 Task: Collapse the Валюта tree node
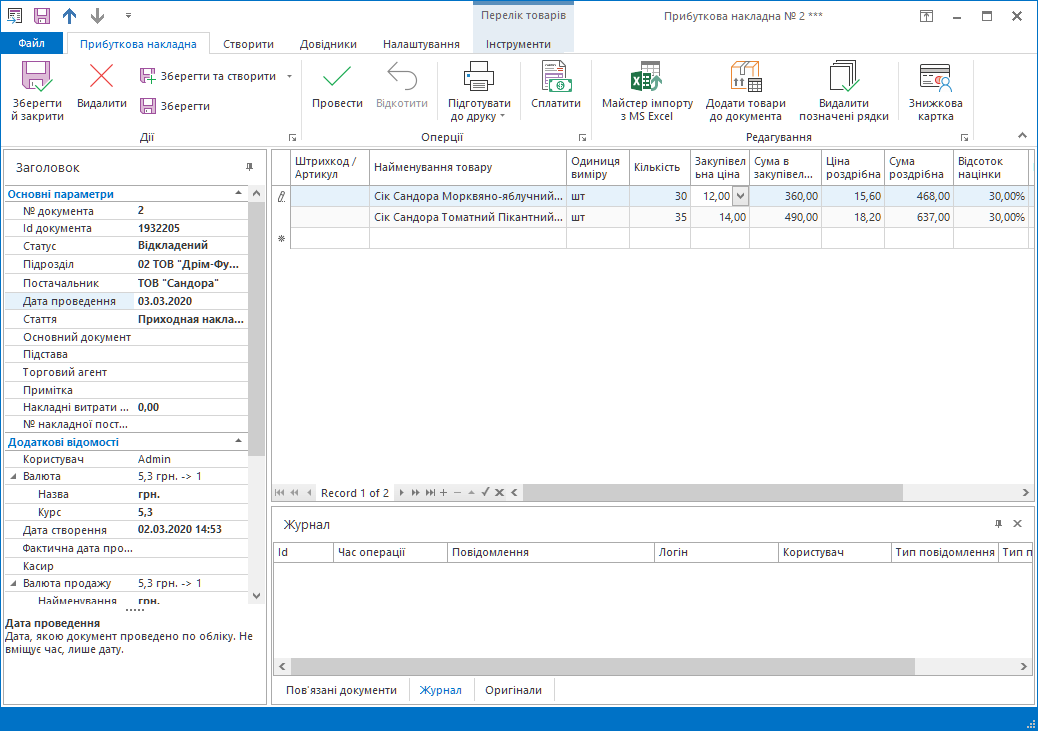(13, 477)
